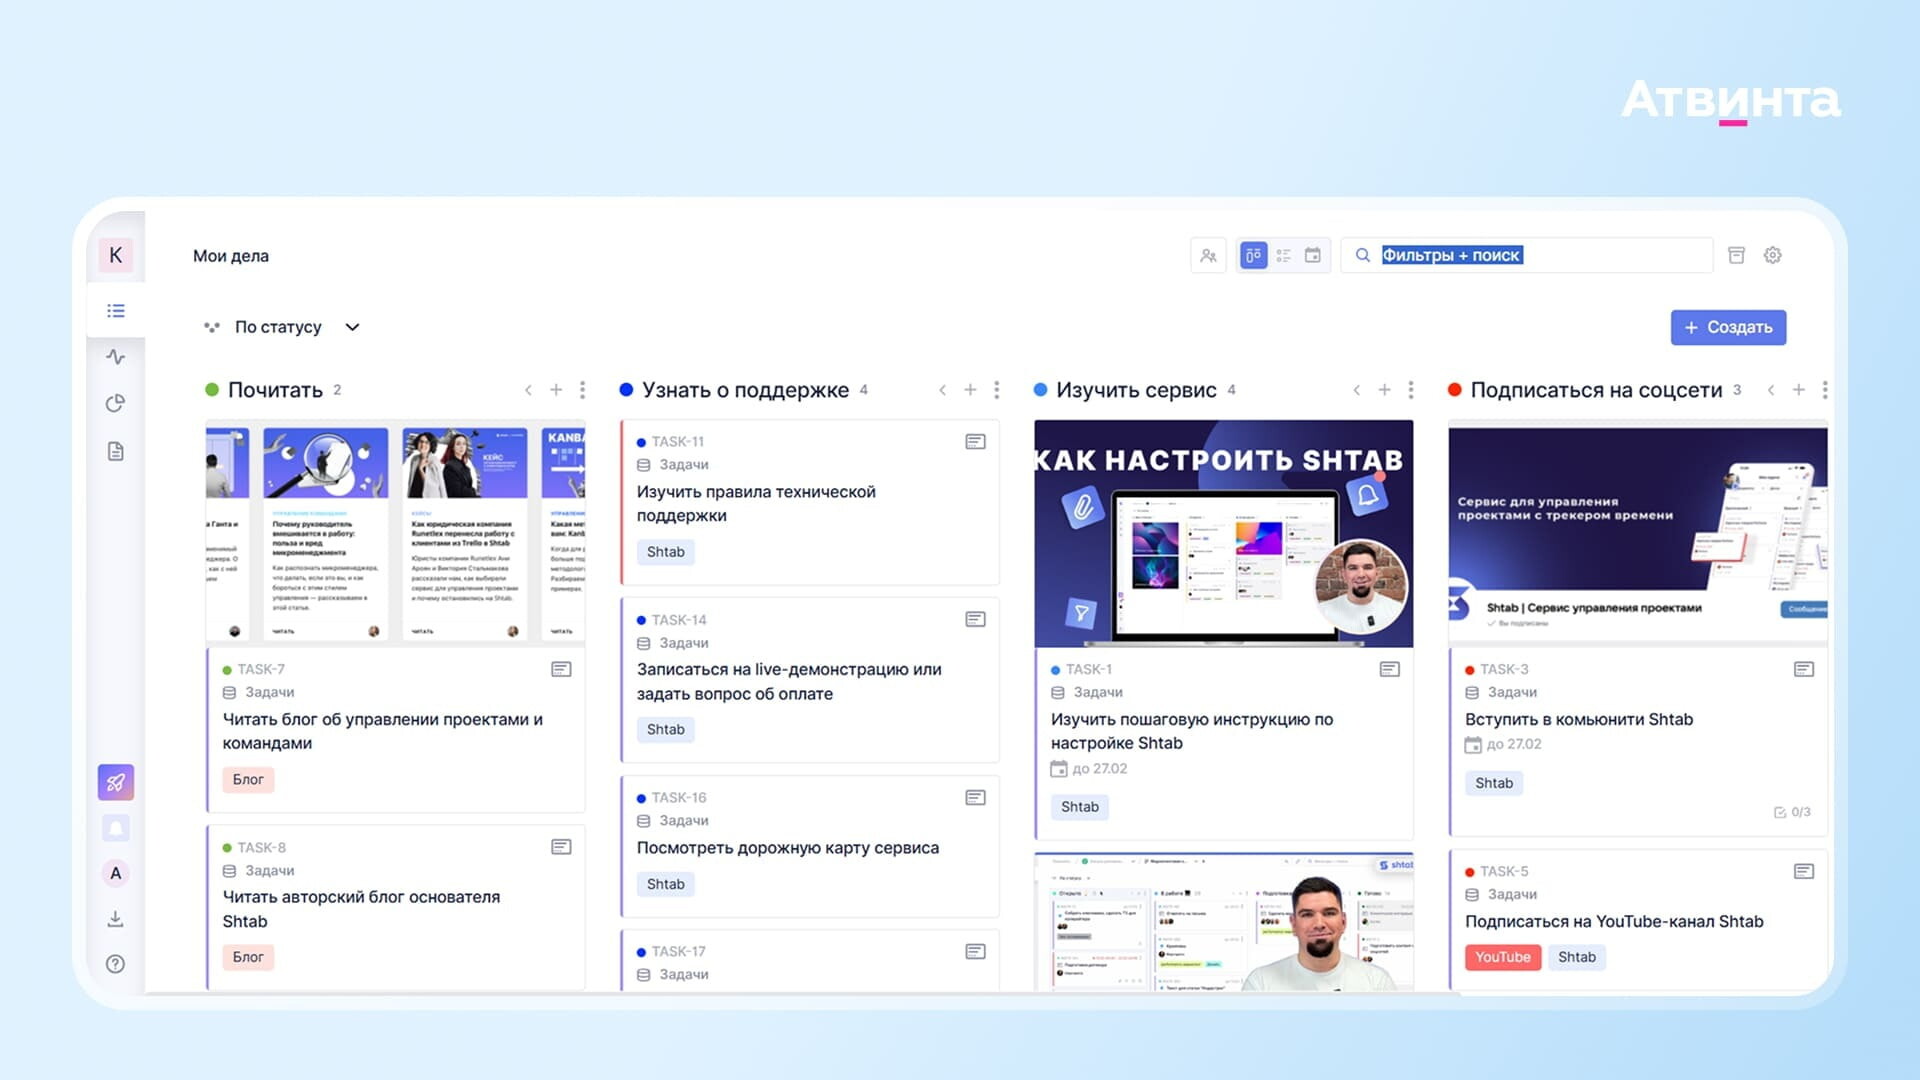Screen dimensions: 1920x1080
Task: Open the TASK-1 card details icon
Action: coord(1389,669)
